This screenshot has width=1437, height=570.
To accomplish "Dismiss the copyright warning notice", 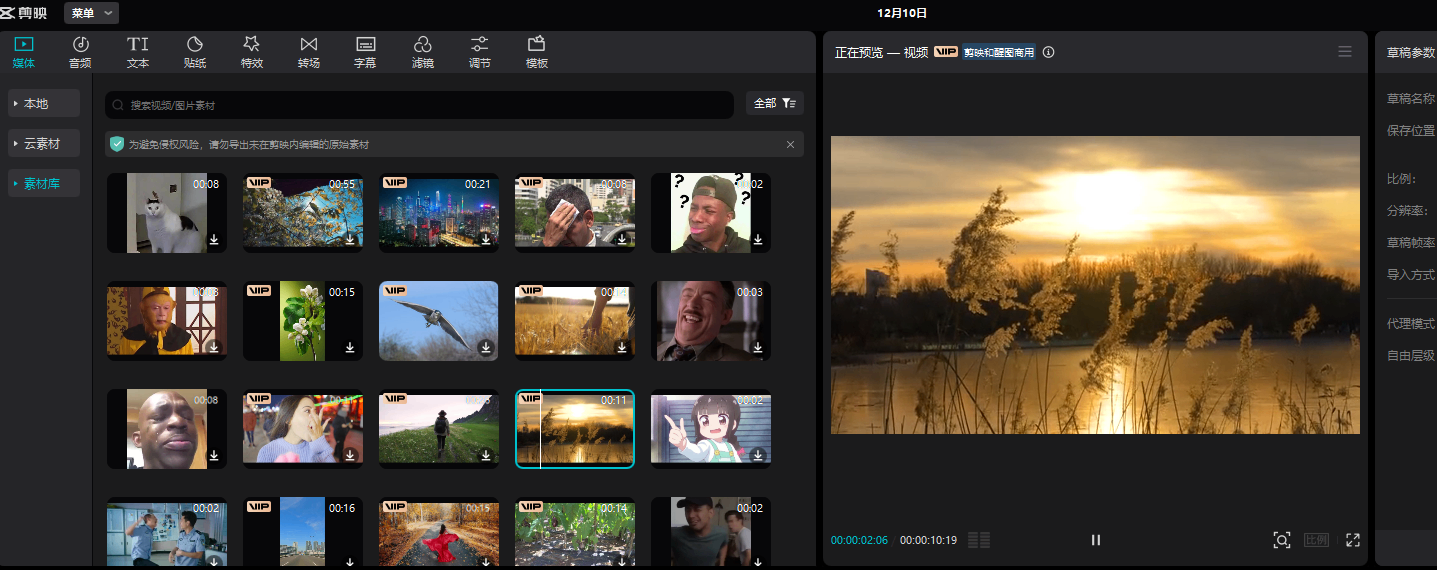I will pyautogui.click(x=790, y=145).
